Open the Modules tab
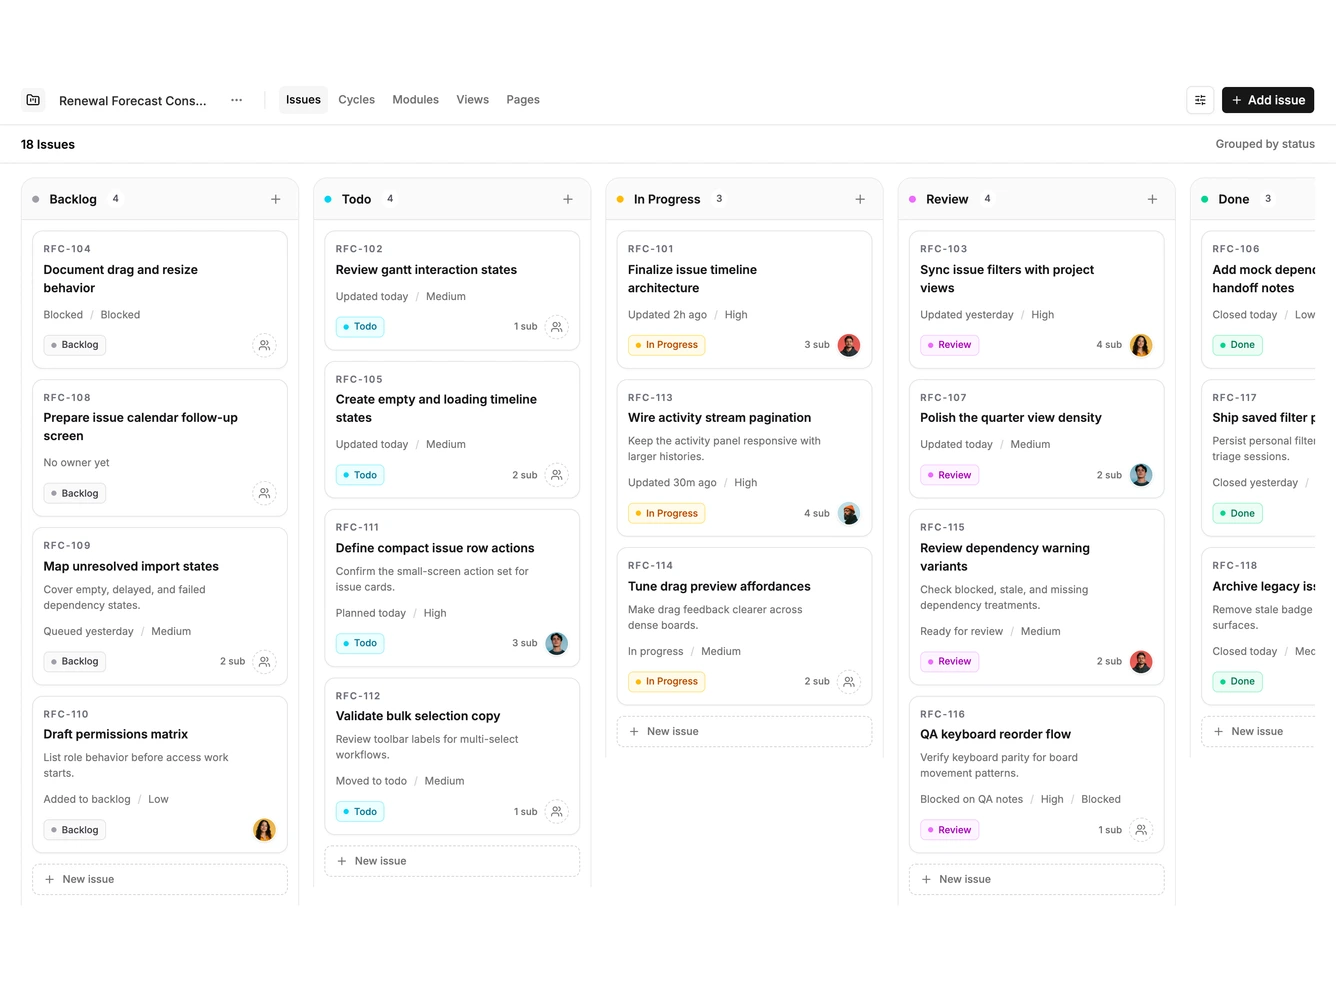The image size is (1336, 1002). (415, 100)
